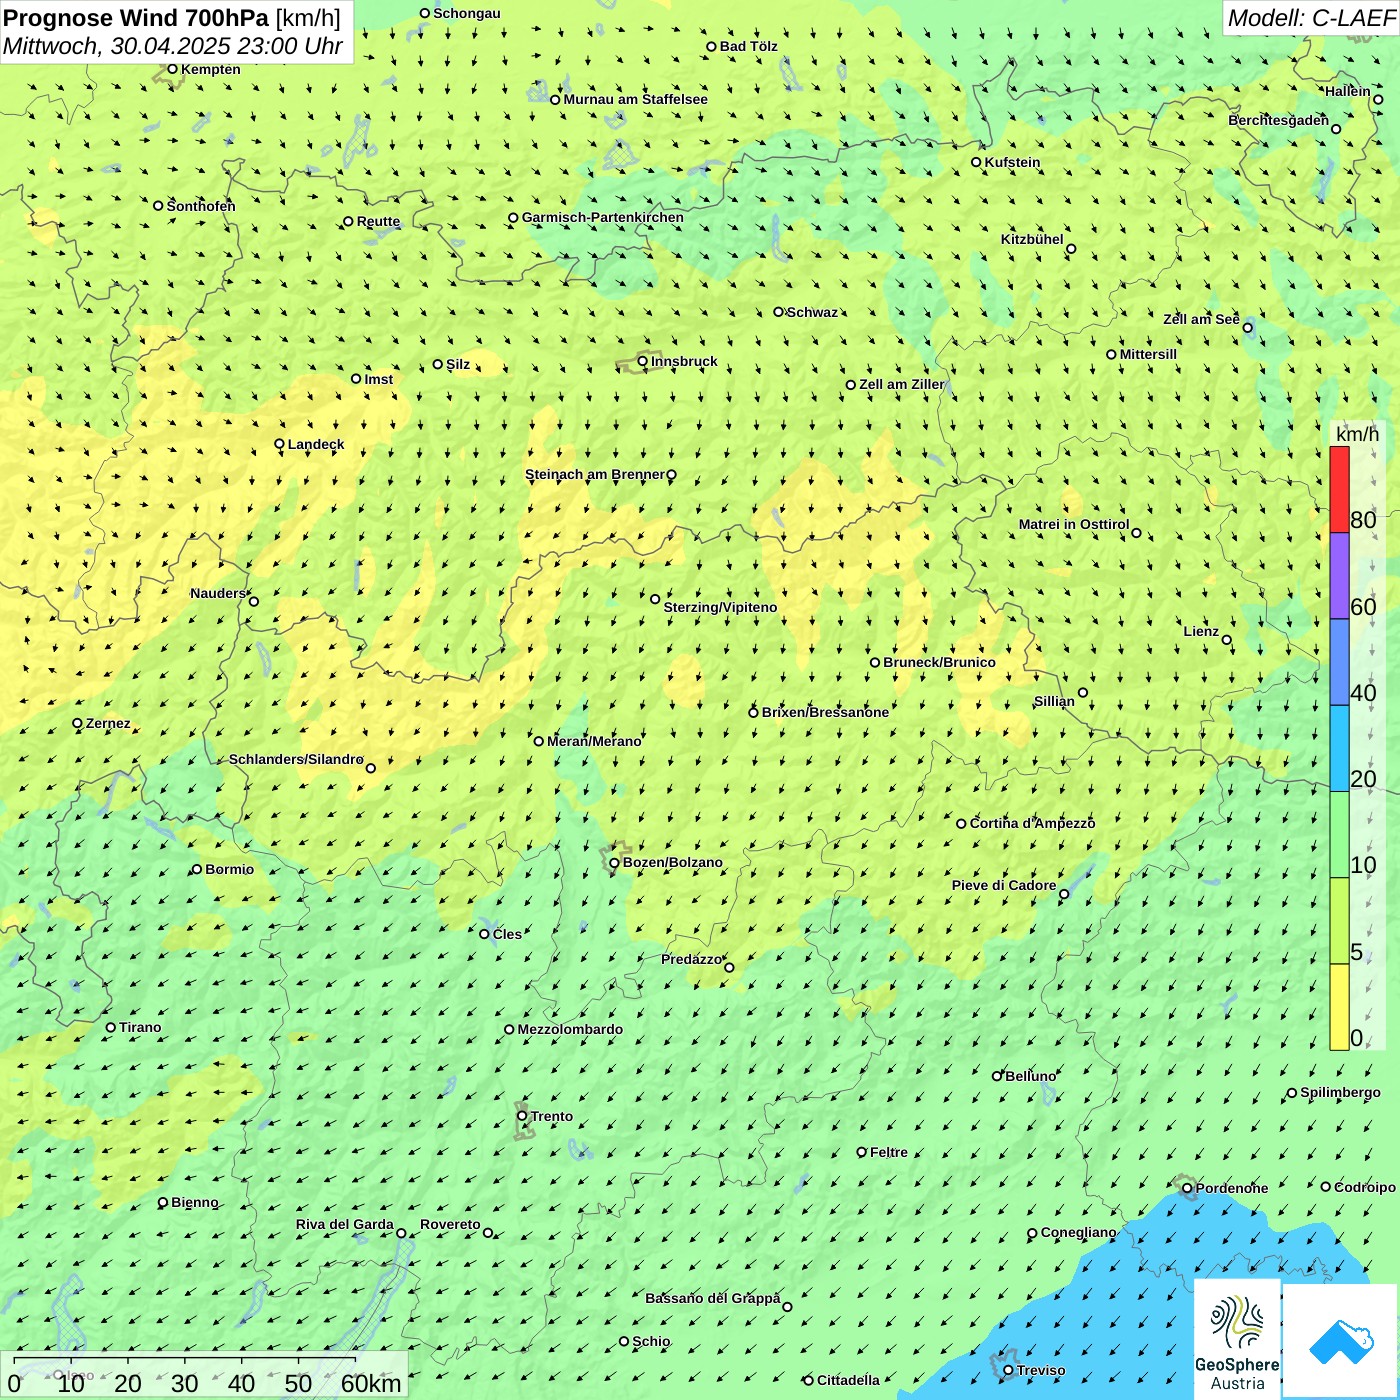Click the 'Reutte' label
Viewport: 1400px width, 1400px height.
pyautogui.click(x=379, y=221)
